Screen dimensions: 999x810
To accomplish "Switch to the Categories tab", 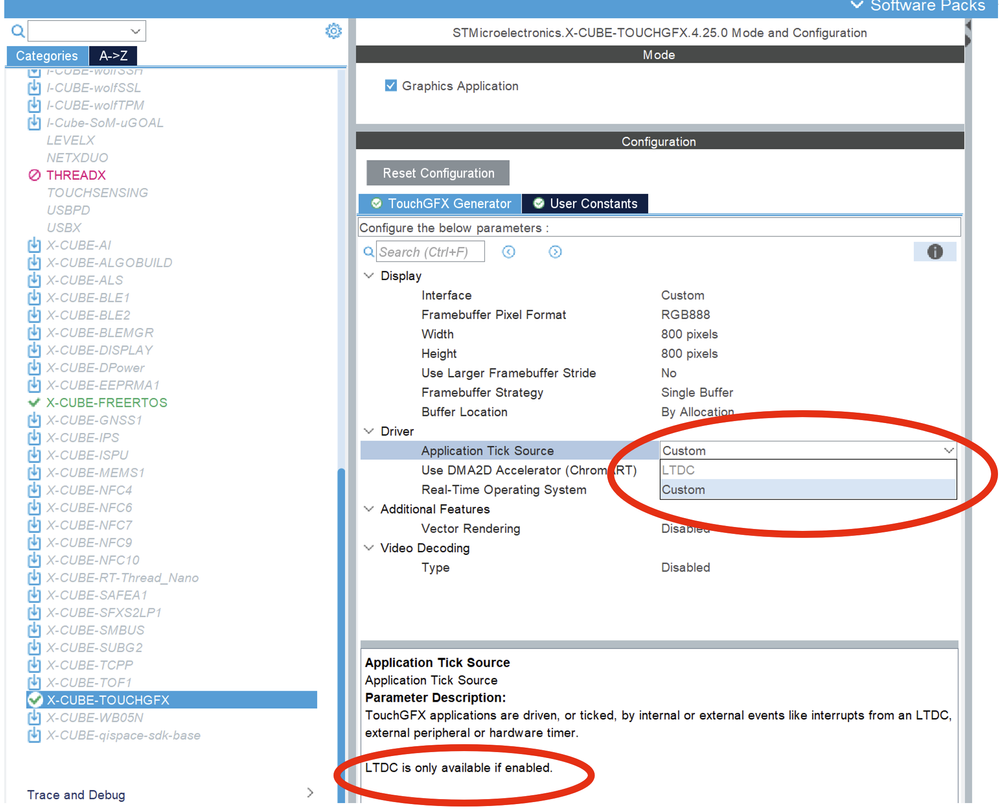I will (47, 56).
